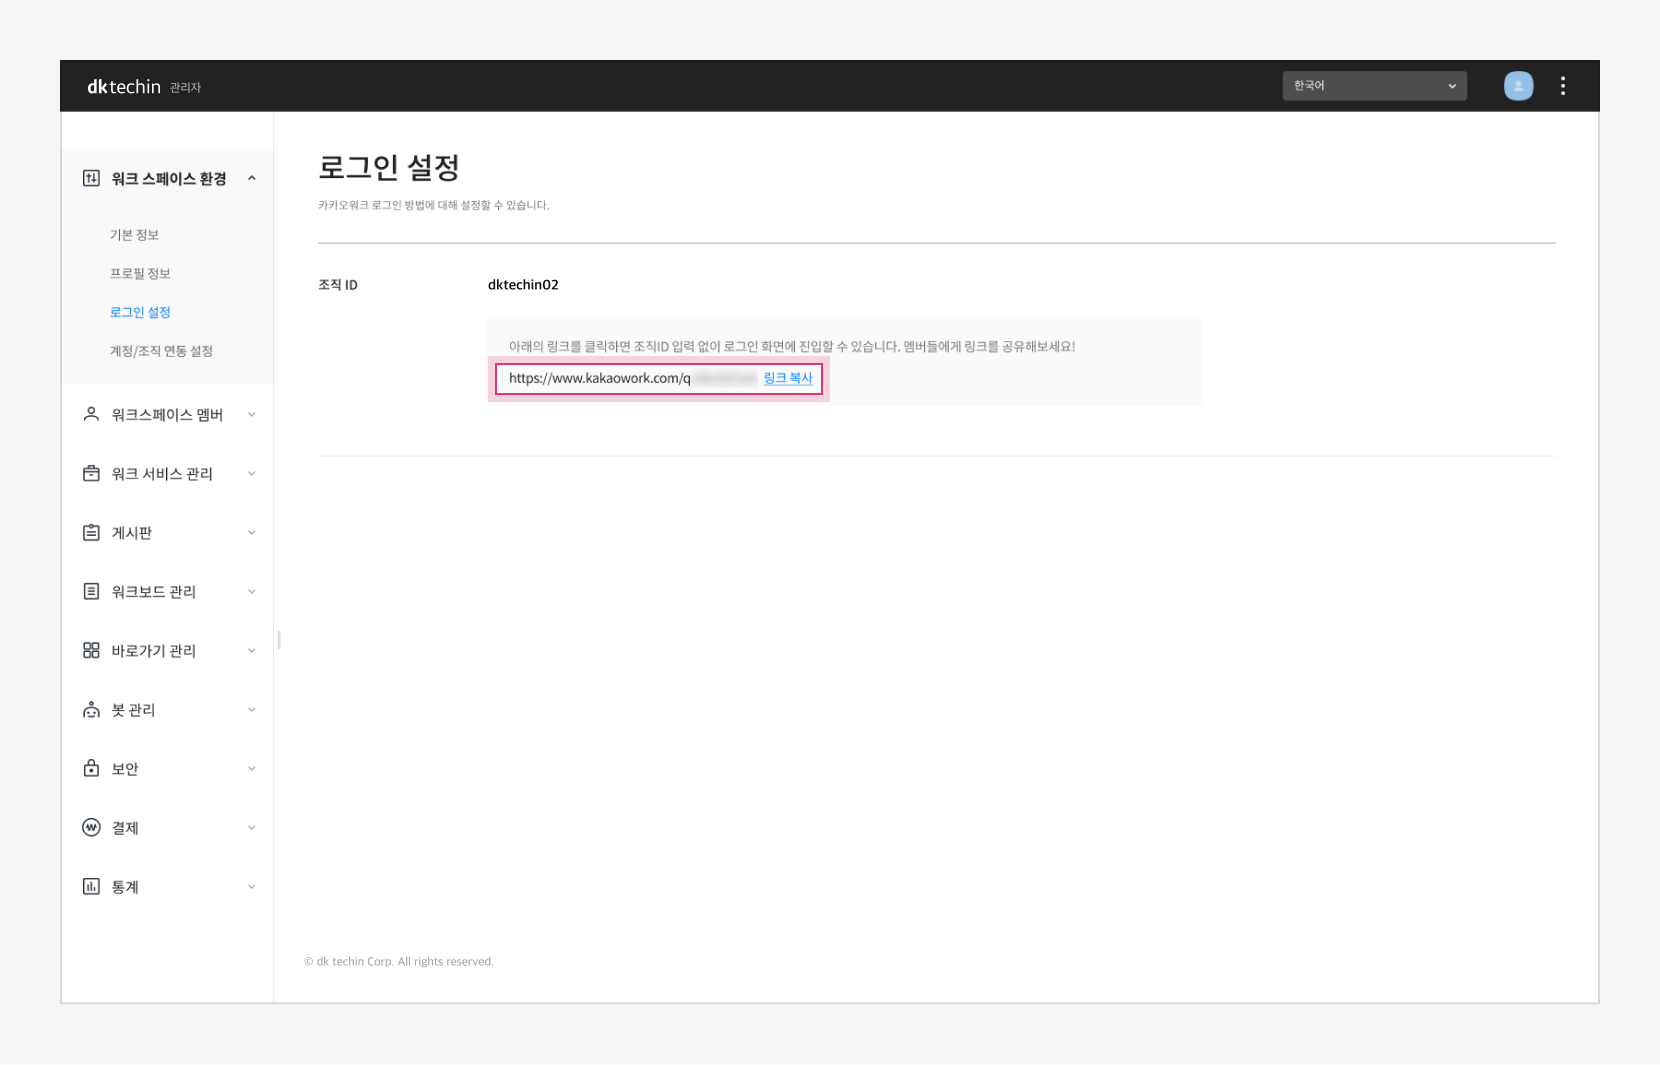
Task: Select 계정/조직 연동 설정 submenu
Action: point(161,351)
